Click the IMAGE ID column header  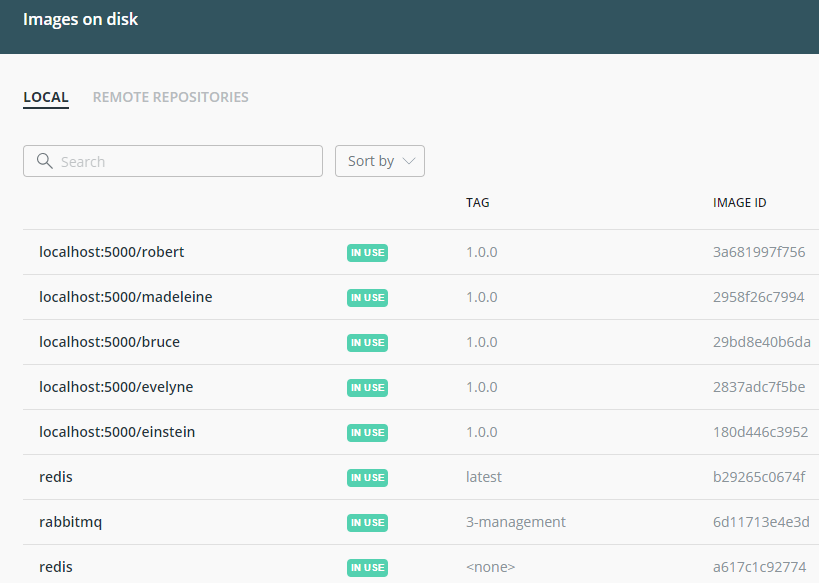coord(739,203)
